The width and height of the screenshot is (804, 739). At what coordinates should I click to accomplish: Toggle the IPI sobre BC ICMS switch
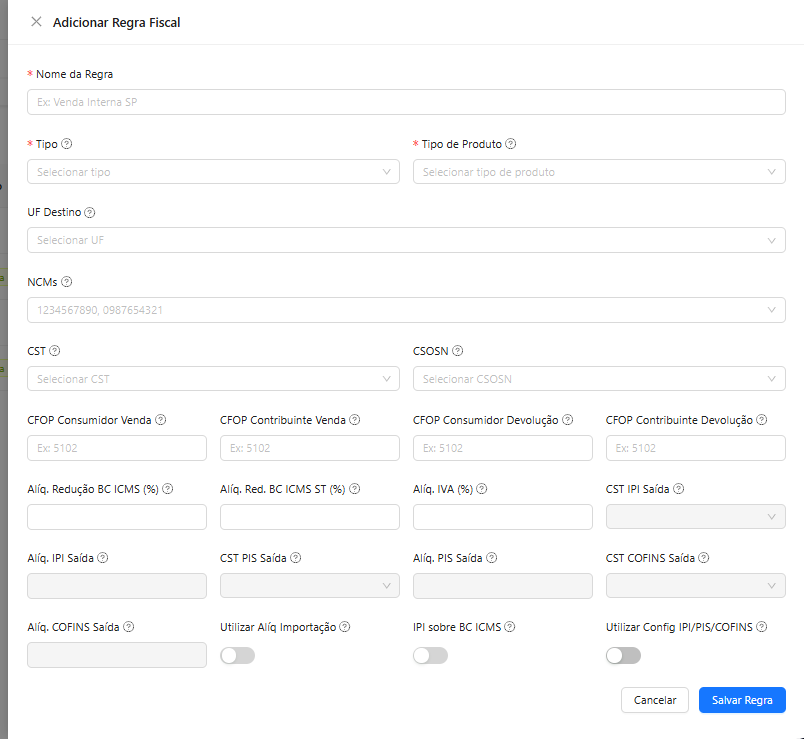pyautogui.click(x=430, y=656)
